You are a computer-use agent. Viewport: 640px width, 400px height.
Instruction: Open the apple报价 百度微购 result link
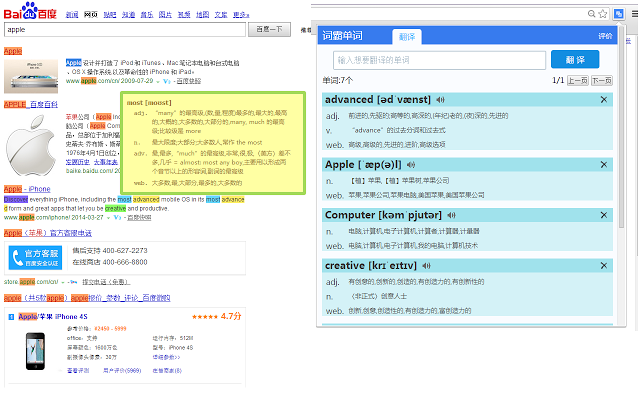87,298
